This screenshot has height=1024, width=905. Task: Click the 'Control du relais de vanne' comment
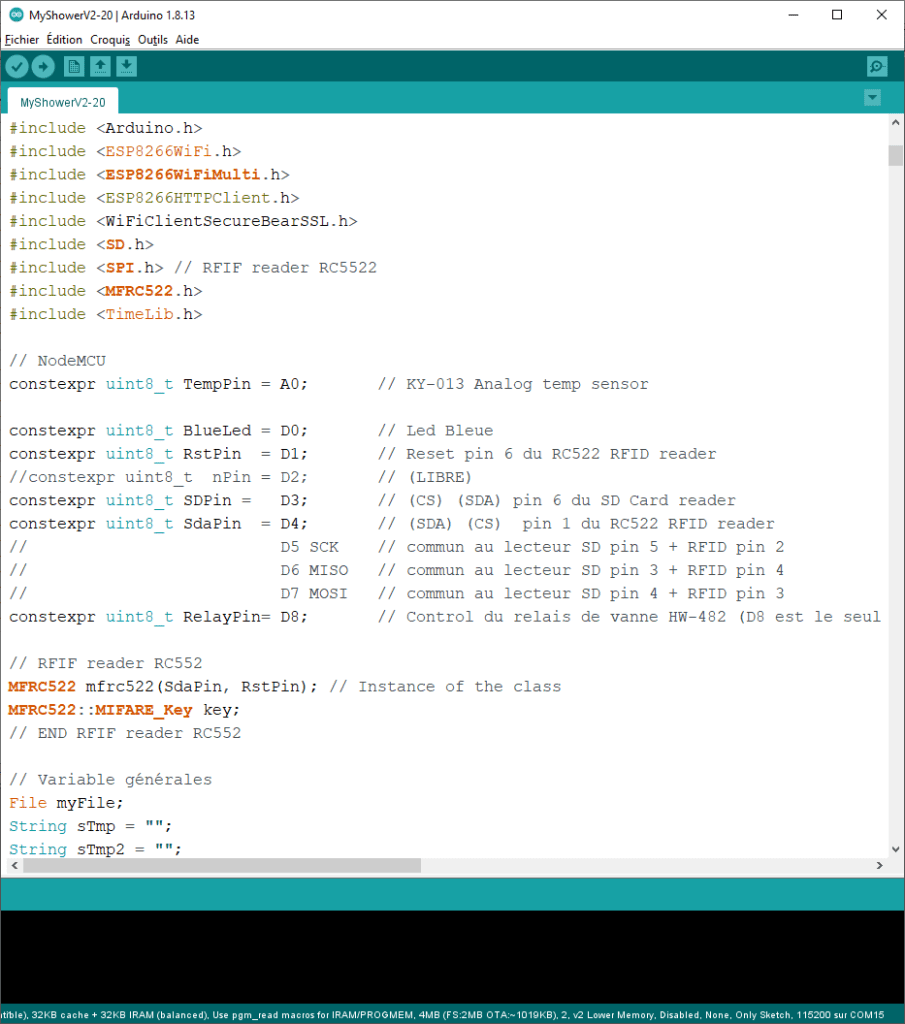click(x=629, y=616)
